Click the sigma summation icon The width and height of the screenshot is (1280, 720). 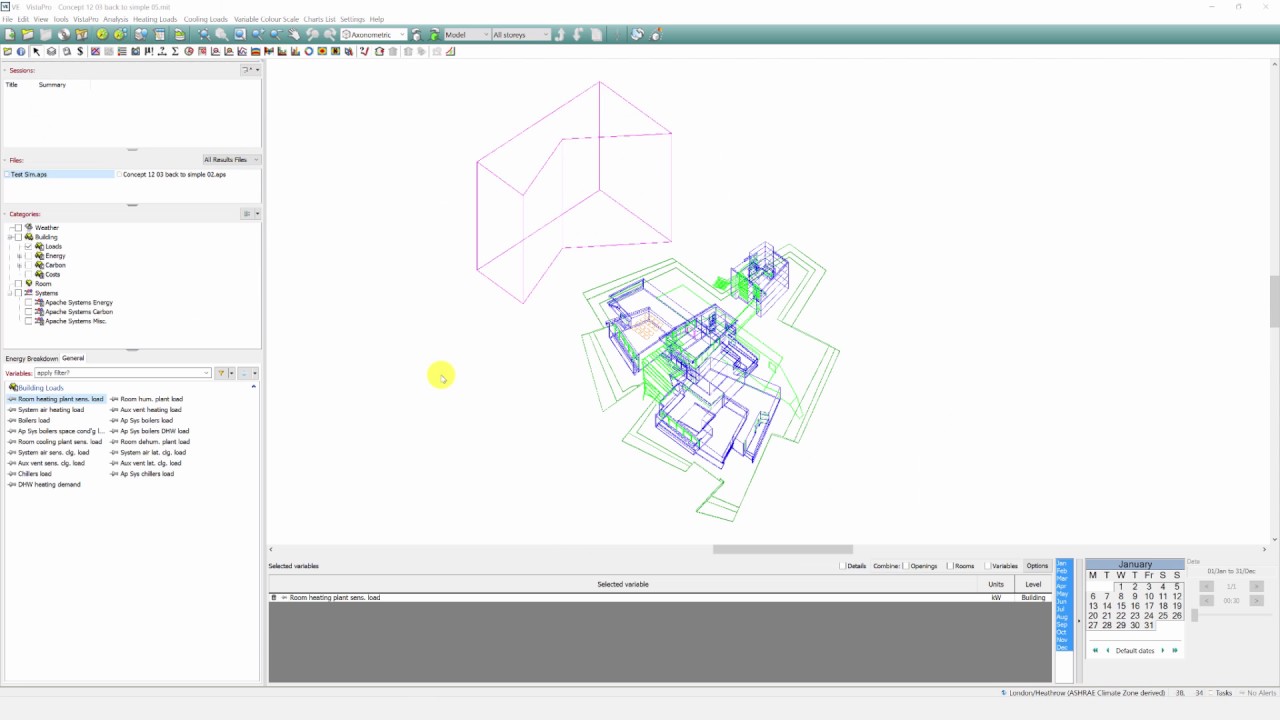pos(174,51)
